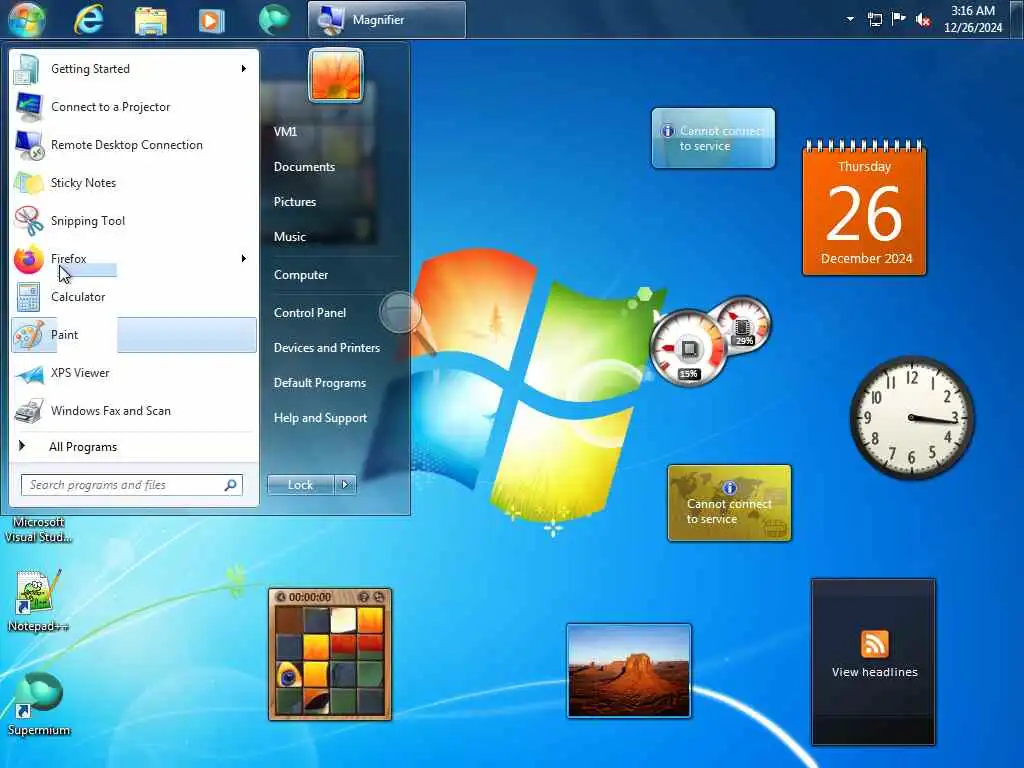This screenshot has height=768, width=1024.
Task: Click the calendar gadget showing Thursday 26
Action: tap(864, 209)
